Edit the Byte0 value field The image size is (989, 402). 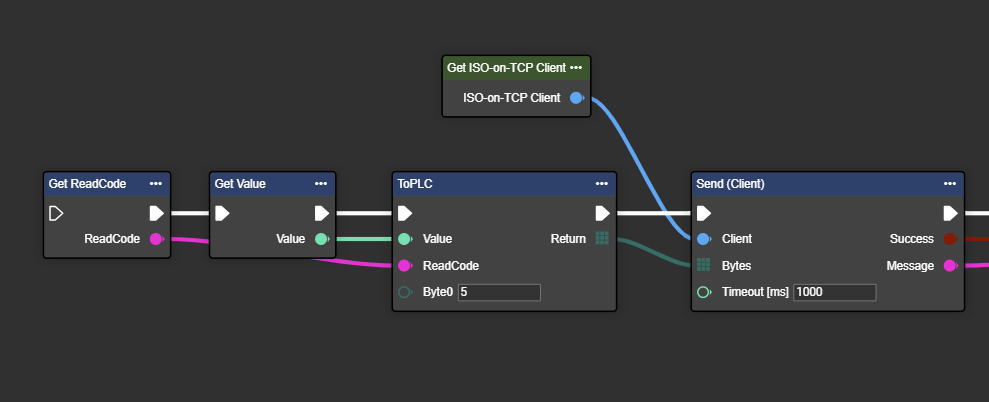(x=498, y=292)
